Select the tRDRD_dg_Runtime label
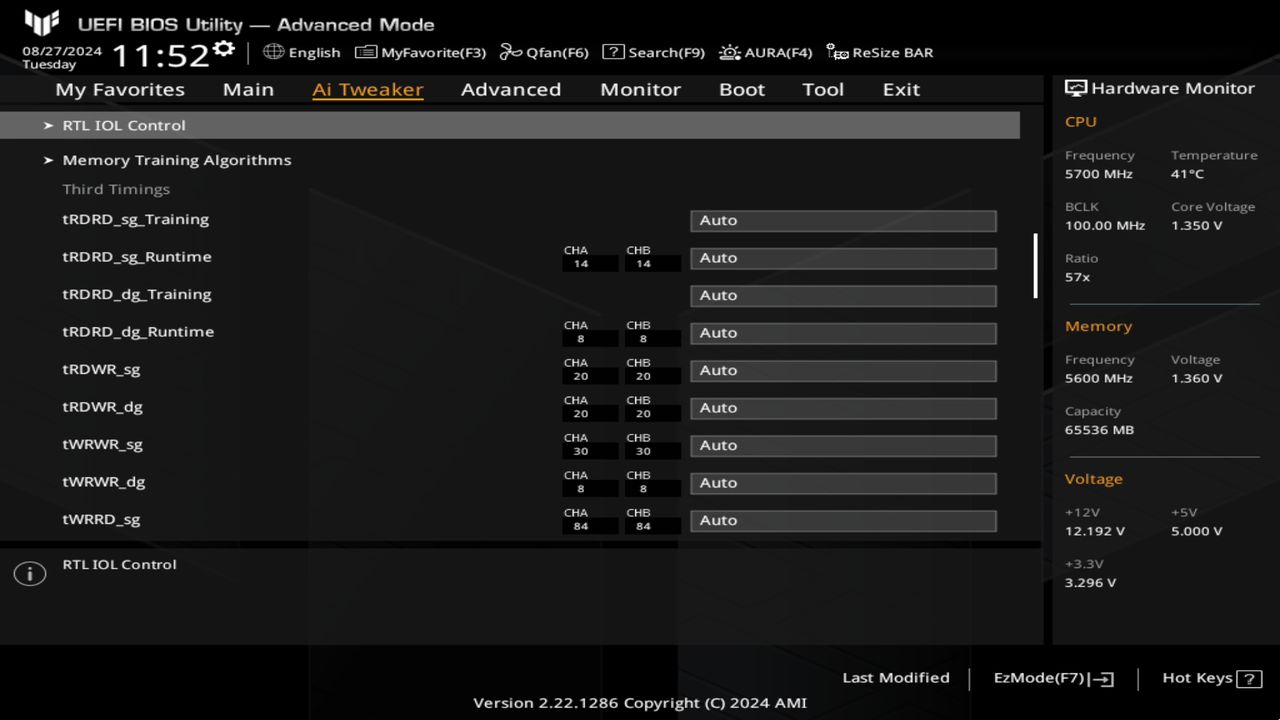The width and height of the screenshot is (1280, 720). pyautogui.click(x=138, y=332)
